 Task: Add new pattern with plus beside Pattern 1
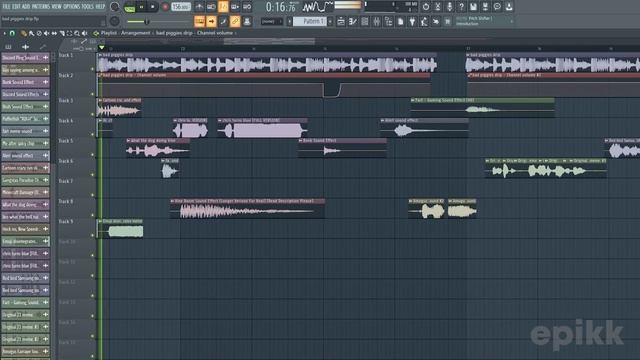pyautogui.click(x=330, y=21)
